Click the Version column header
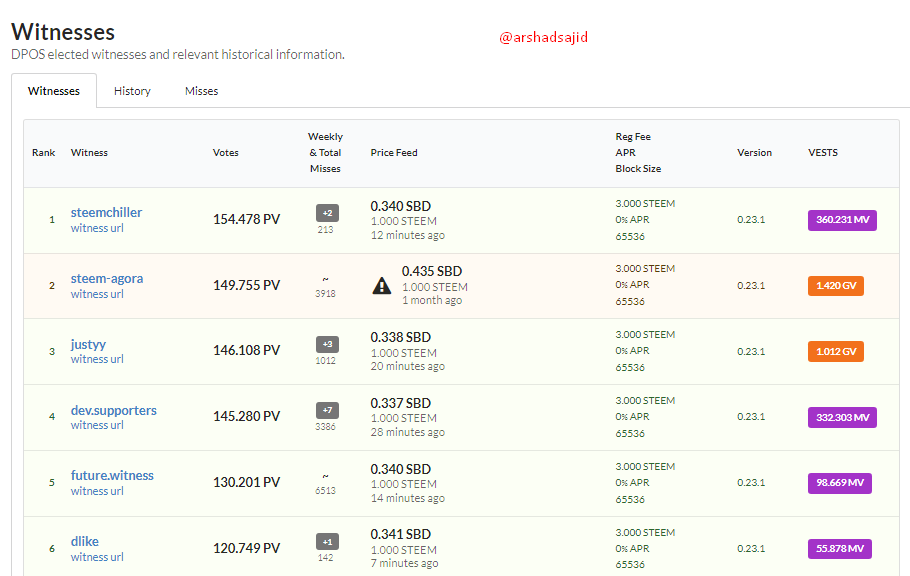The image size is (910, 576). pyautogui.click(x=754, y=153)
